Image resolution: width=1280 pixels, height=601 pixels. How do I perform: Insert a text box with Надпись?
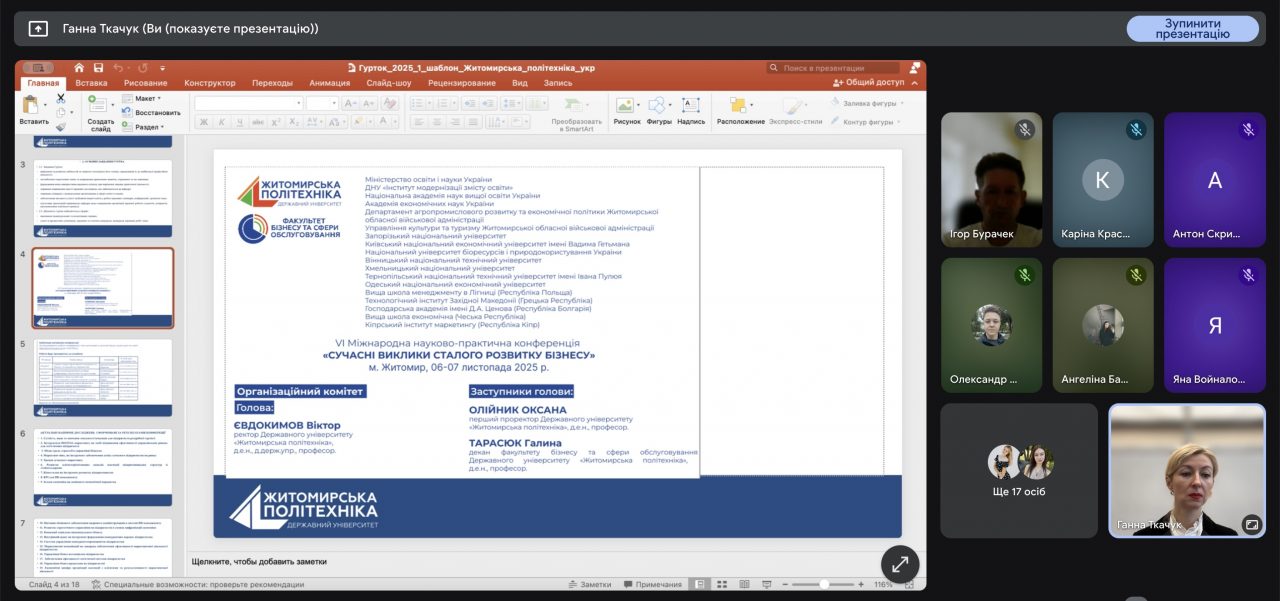tap(691, 108)
